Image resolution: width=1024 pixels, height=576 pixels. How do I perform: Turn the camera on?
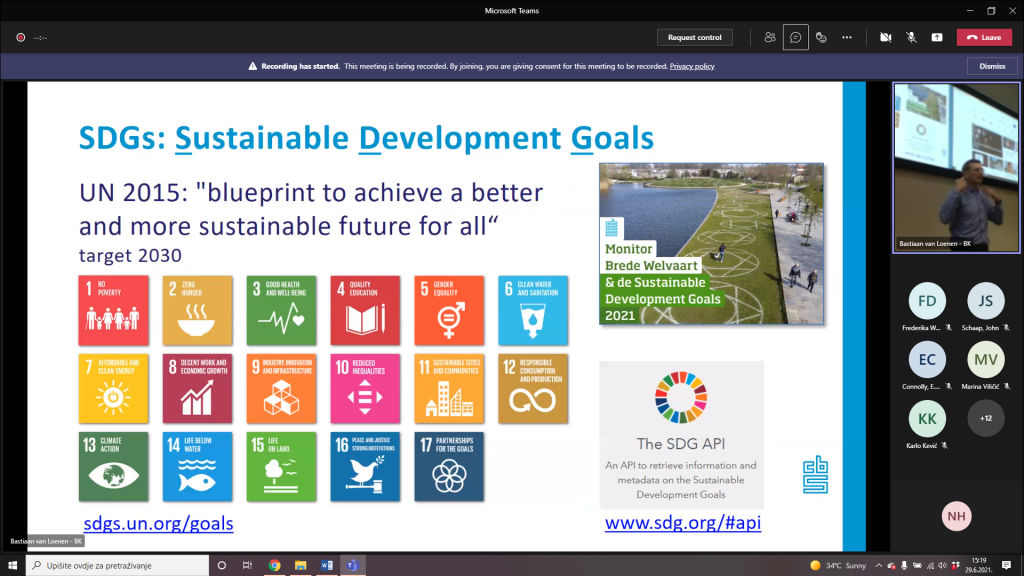885,37
